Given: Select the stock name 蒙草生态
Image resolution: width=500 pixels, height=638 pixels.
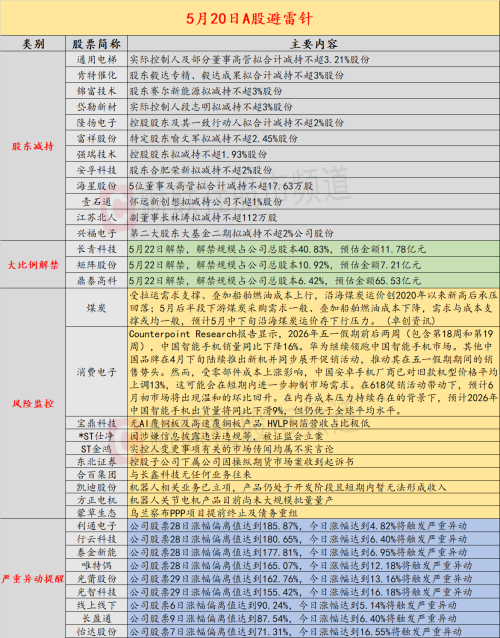Looking at the screenshot, I should click(96, 512).
